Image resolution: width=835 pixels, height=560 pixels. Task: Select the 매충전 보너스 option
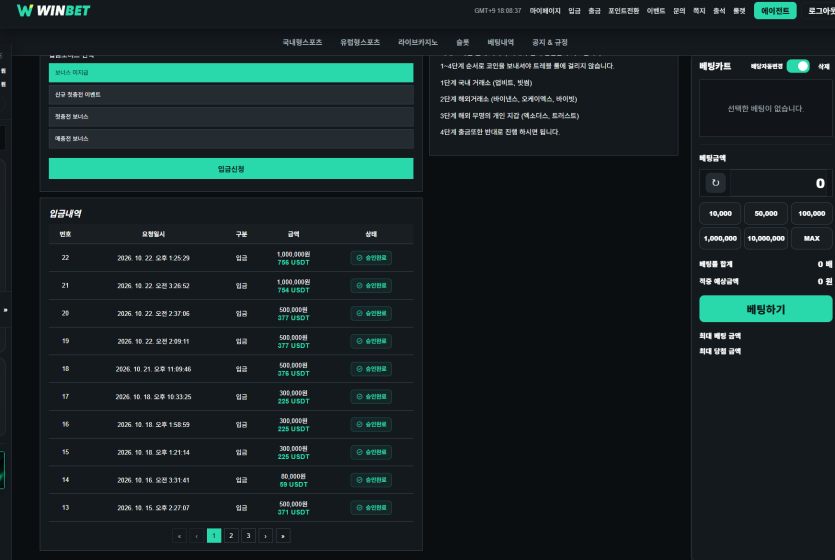tap(231, 138)
